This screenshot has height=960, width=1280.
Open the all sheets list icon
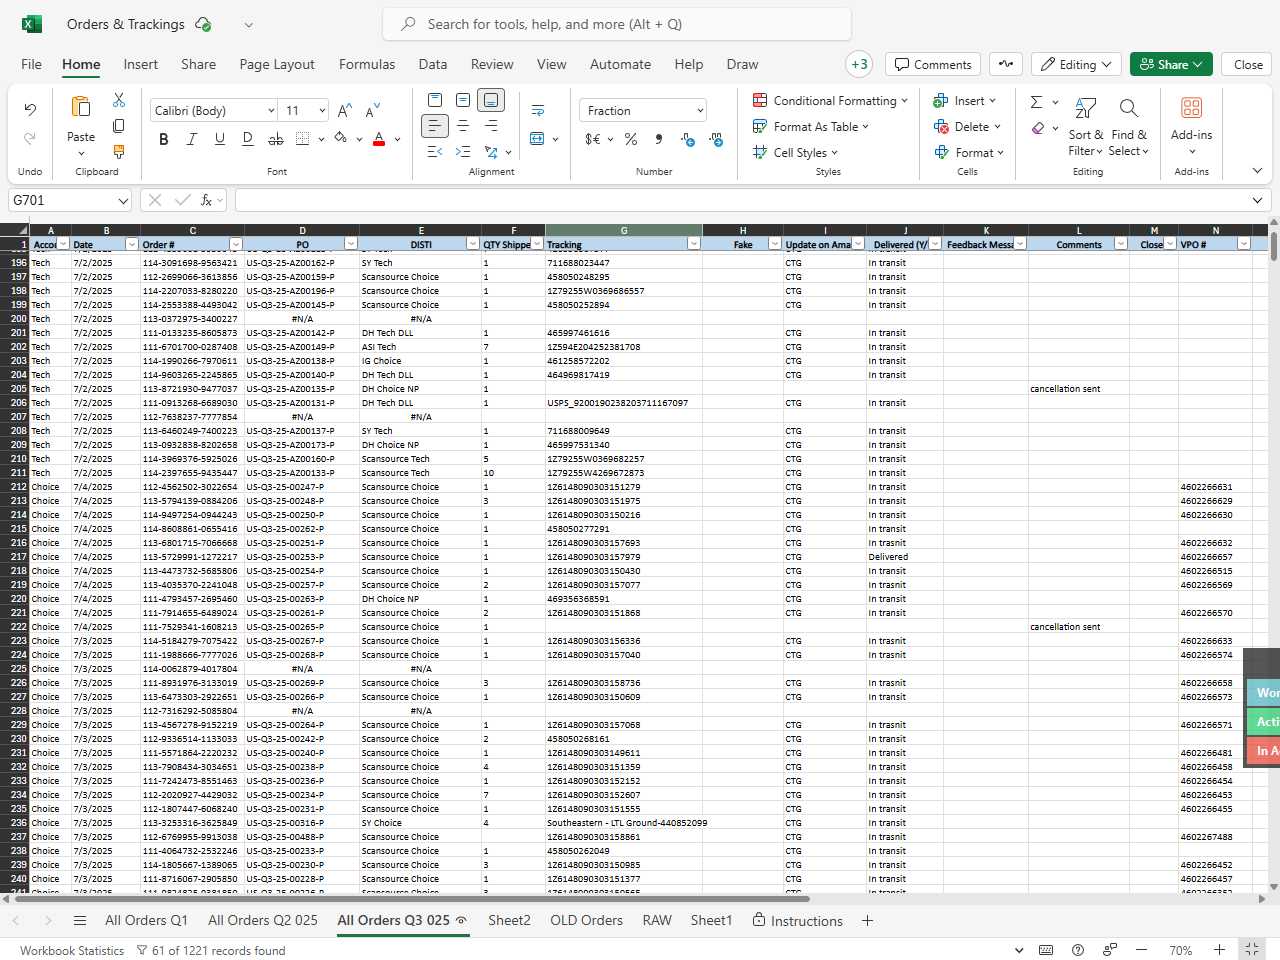(80, 920)
